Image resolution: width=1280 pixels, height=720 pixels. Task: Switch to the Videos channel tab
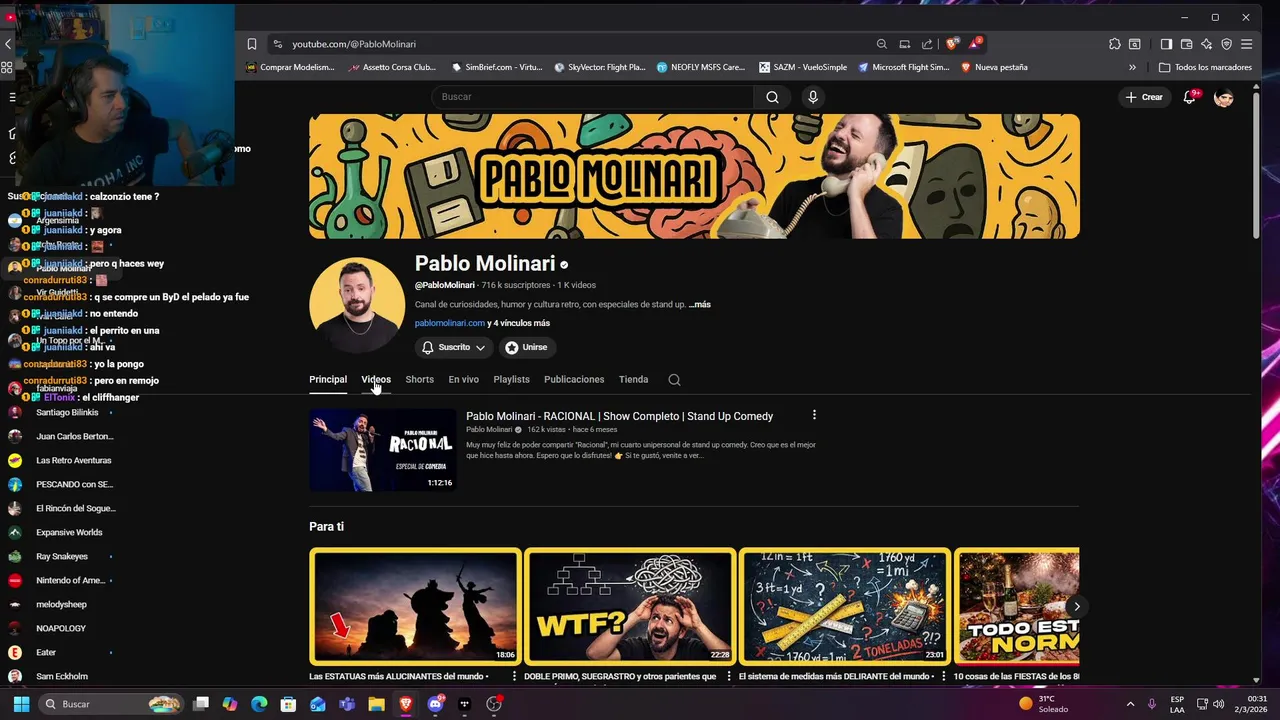[x=376, y=380]
